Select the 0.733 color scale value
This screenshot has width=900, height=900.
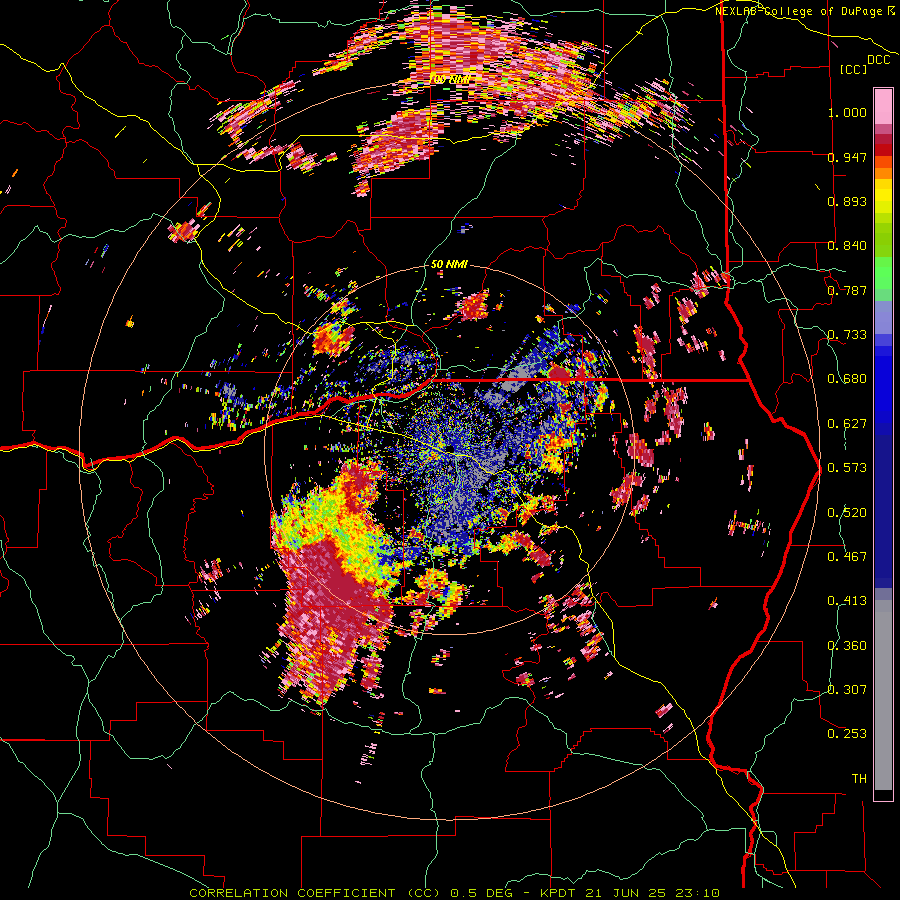pyautogui.click(x=847, y=335)
